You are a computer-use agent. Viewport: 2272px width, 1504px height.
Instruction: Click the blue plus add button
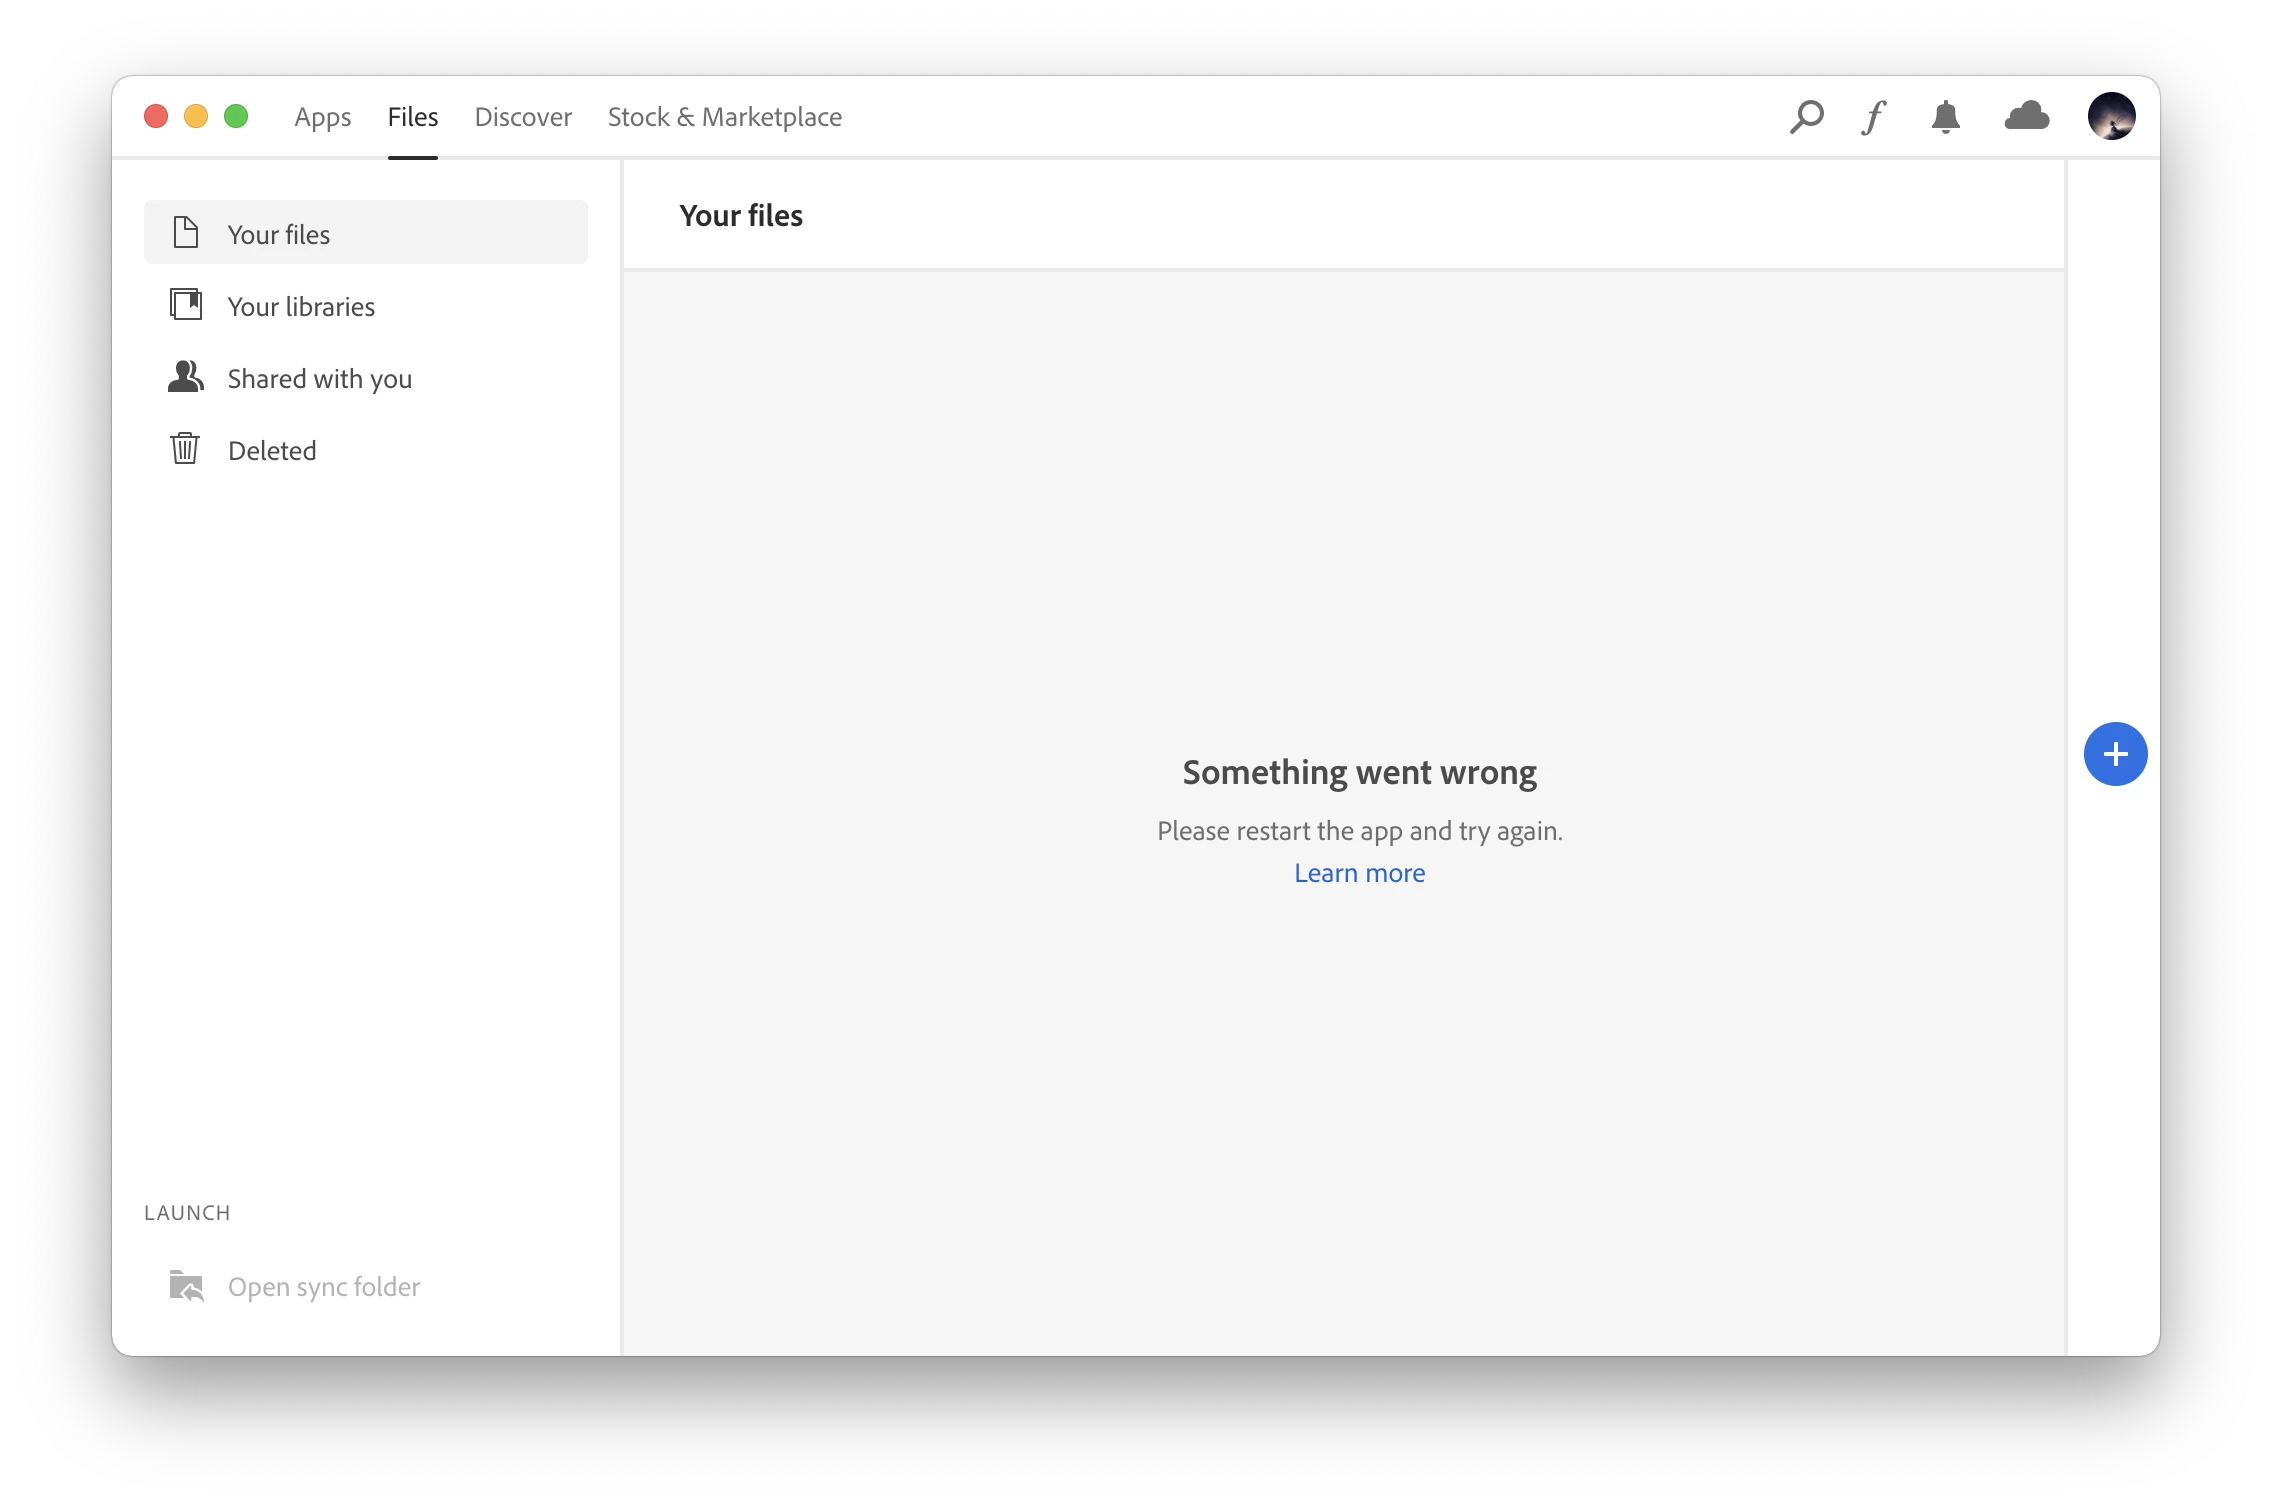click(x=2115, y=754)
